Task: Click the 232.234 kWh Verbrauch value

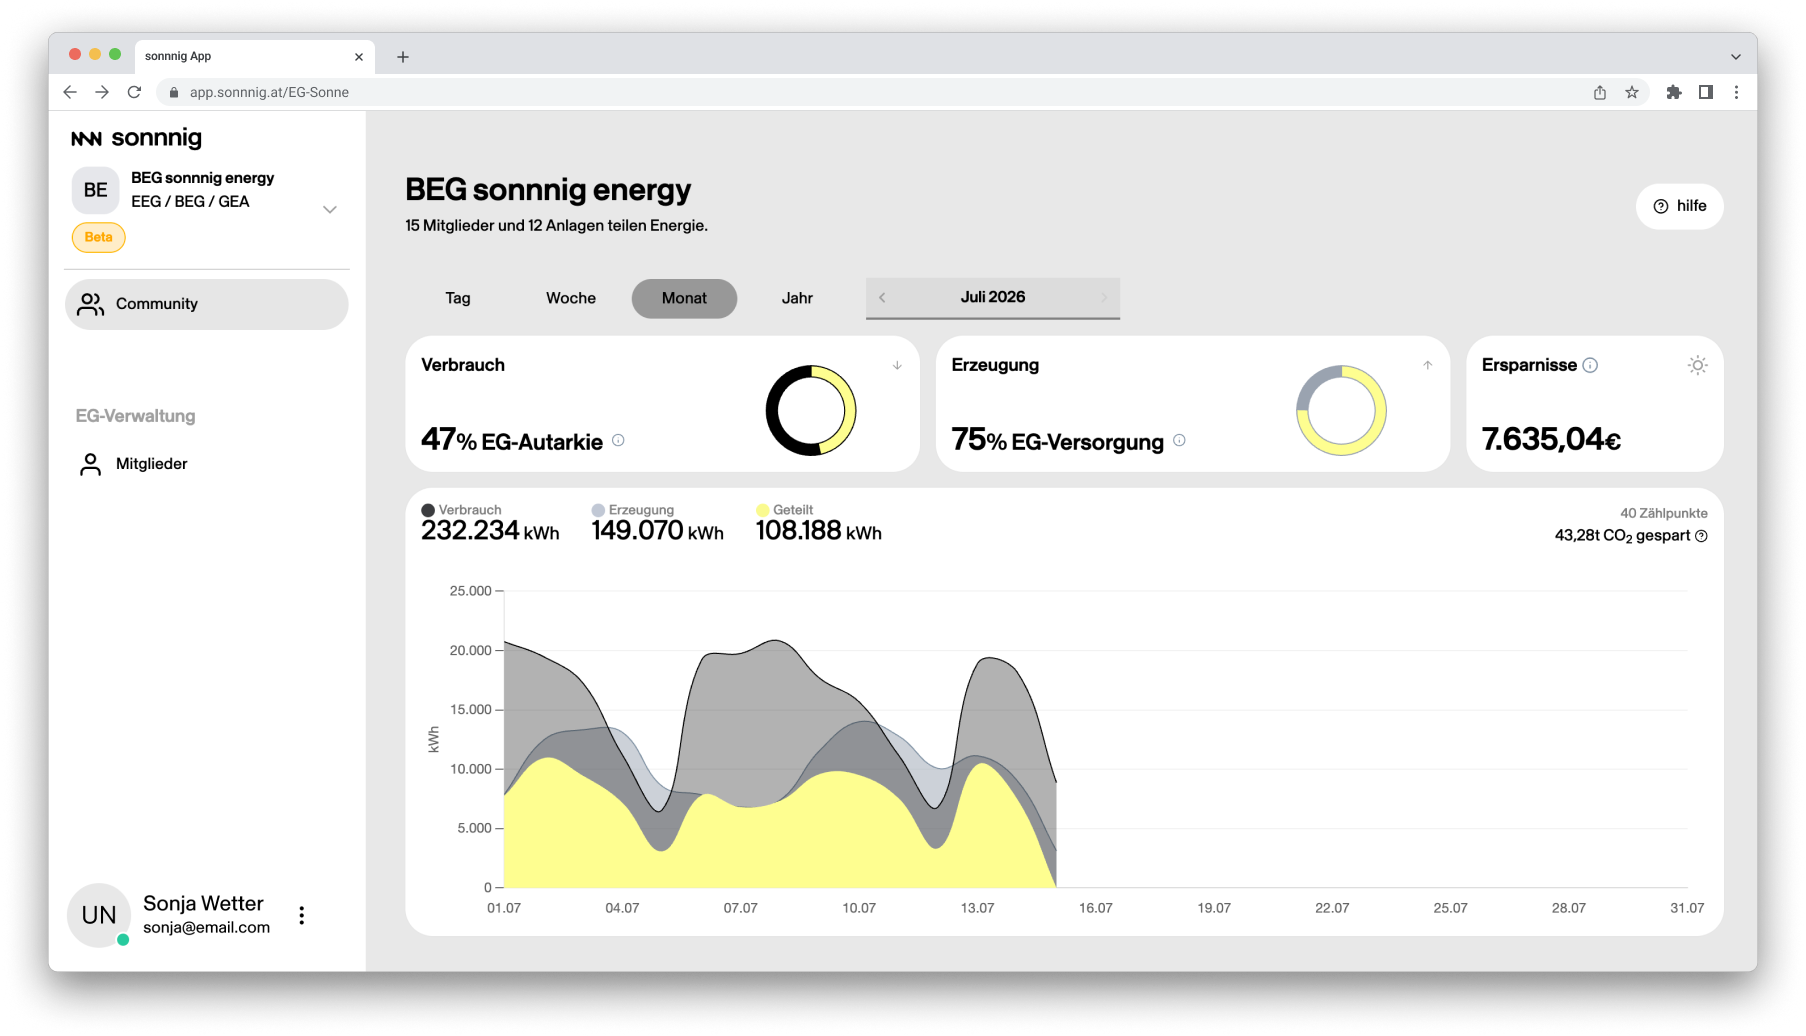Action: [x=490, y=531]
